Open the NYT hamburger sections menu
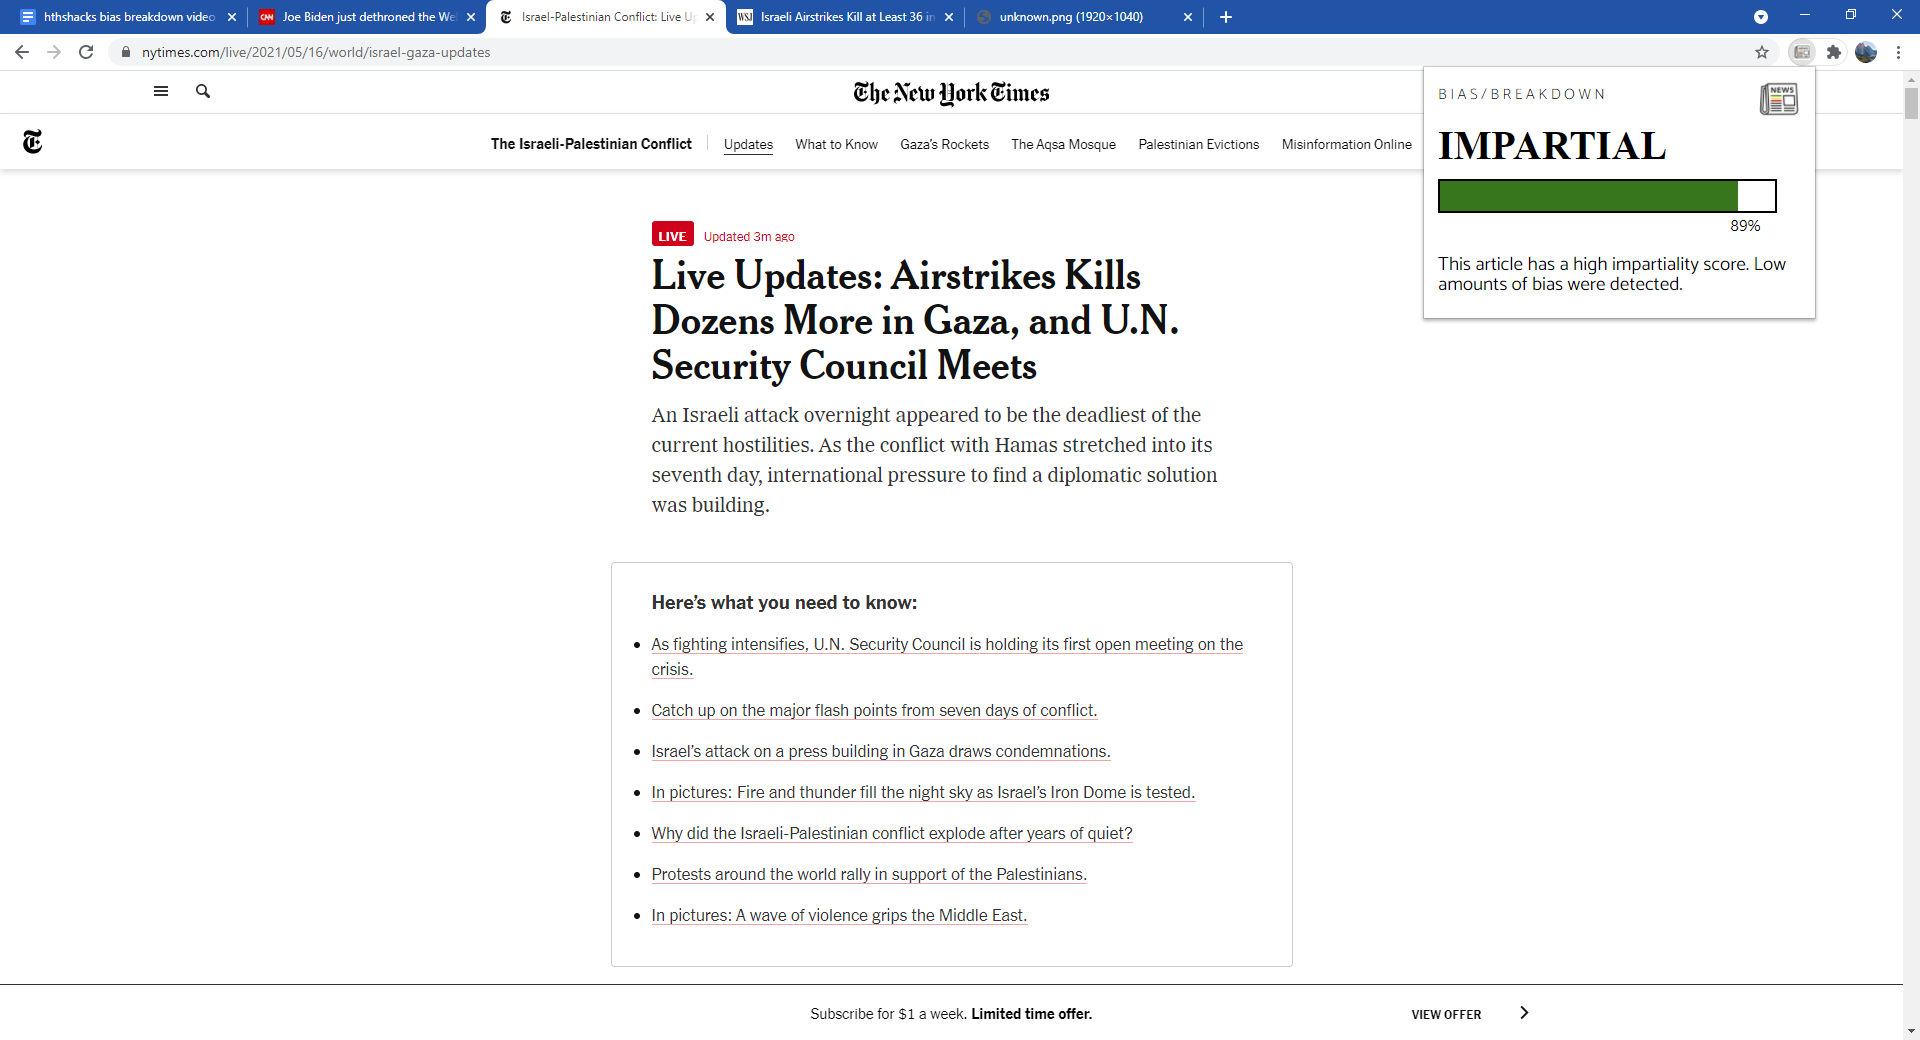Image resolution: width=1920 pixels, height=1040 pixels. (x=161, y=91)
